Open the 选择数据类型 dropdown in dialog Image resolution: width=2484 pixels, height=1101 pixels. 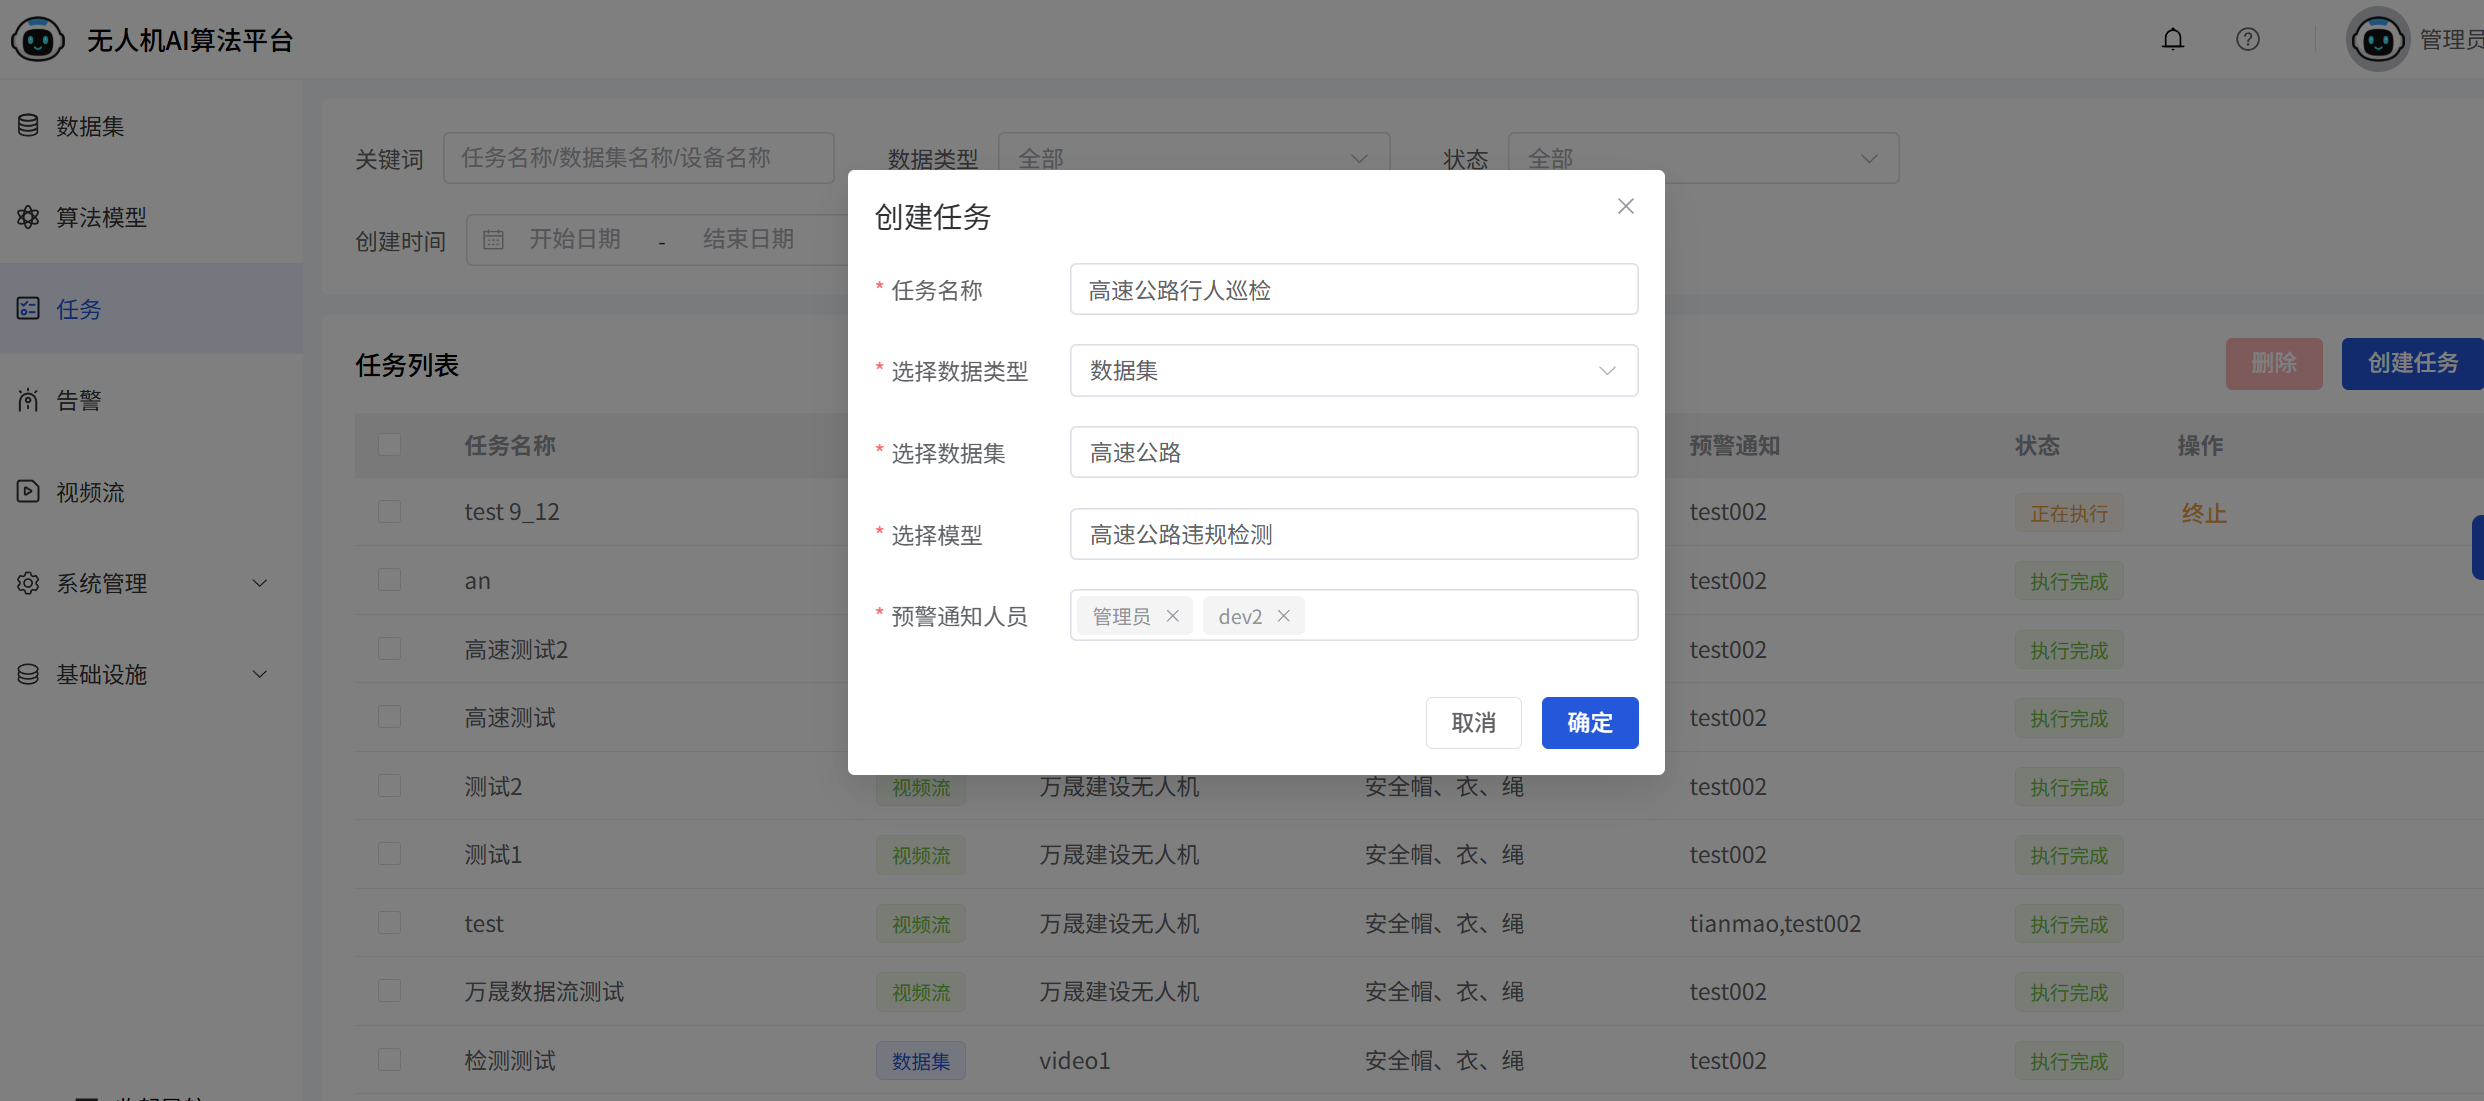pyautogui.click(x=1353, y=371)
